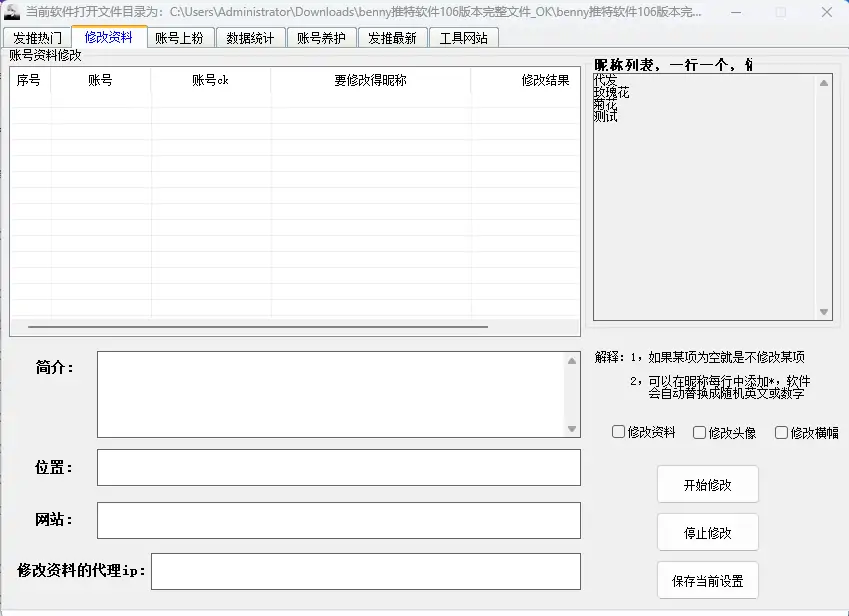The height and width of the screenshot is (616, 849).
Task: Click into the 位置 input field
Action: (339, 467)
